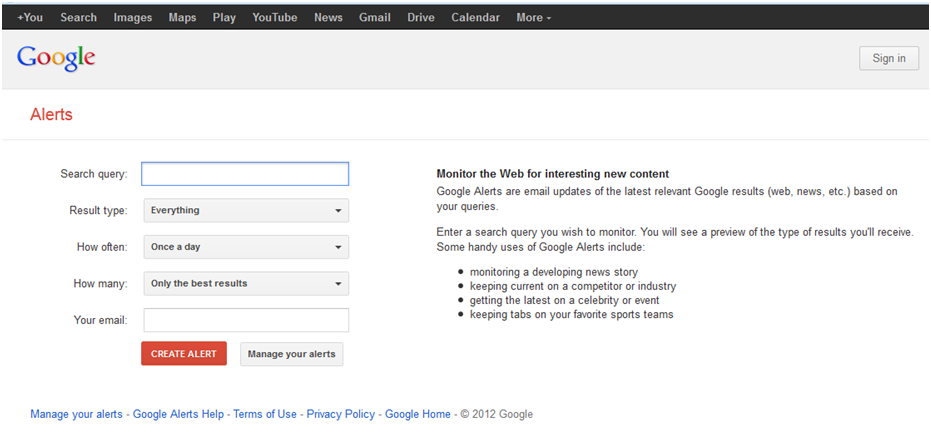Image resolution: width=931 pixels, height=446 pixels.
Task: Open the Result type dropdown showing Everything
Action: click(x=246, y=210)
